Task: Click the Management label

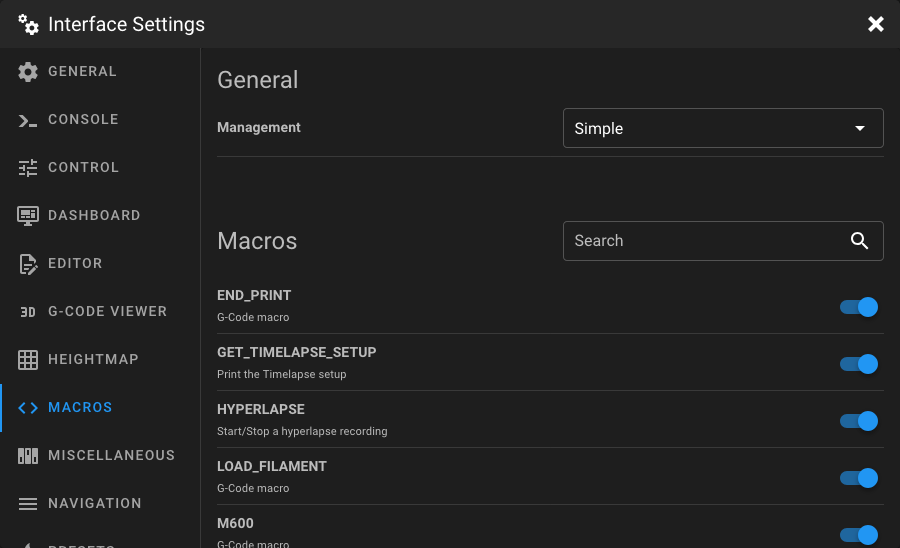Action: (x=258, y=127)
